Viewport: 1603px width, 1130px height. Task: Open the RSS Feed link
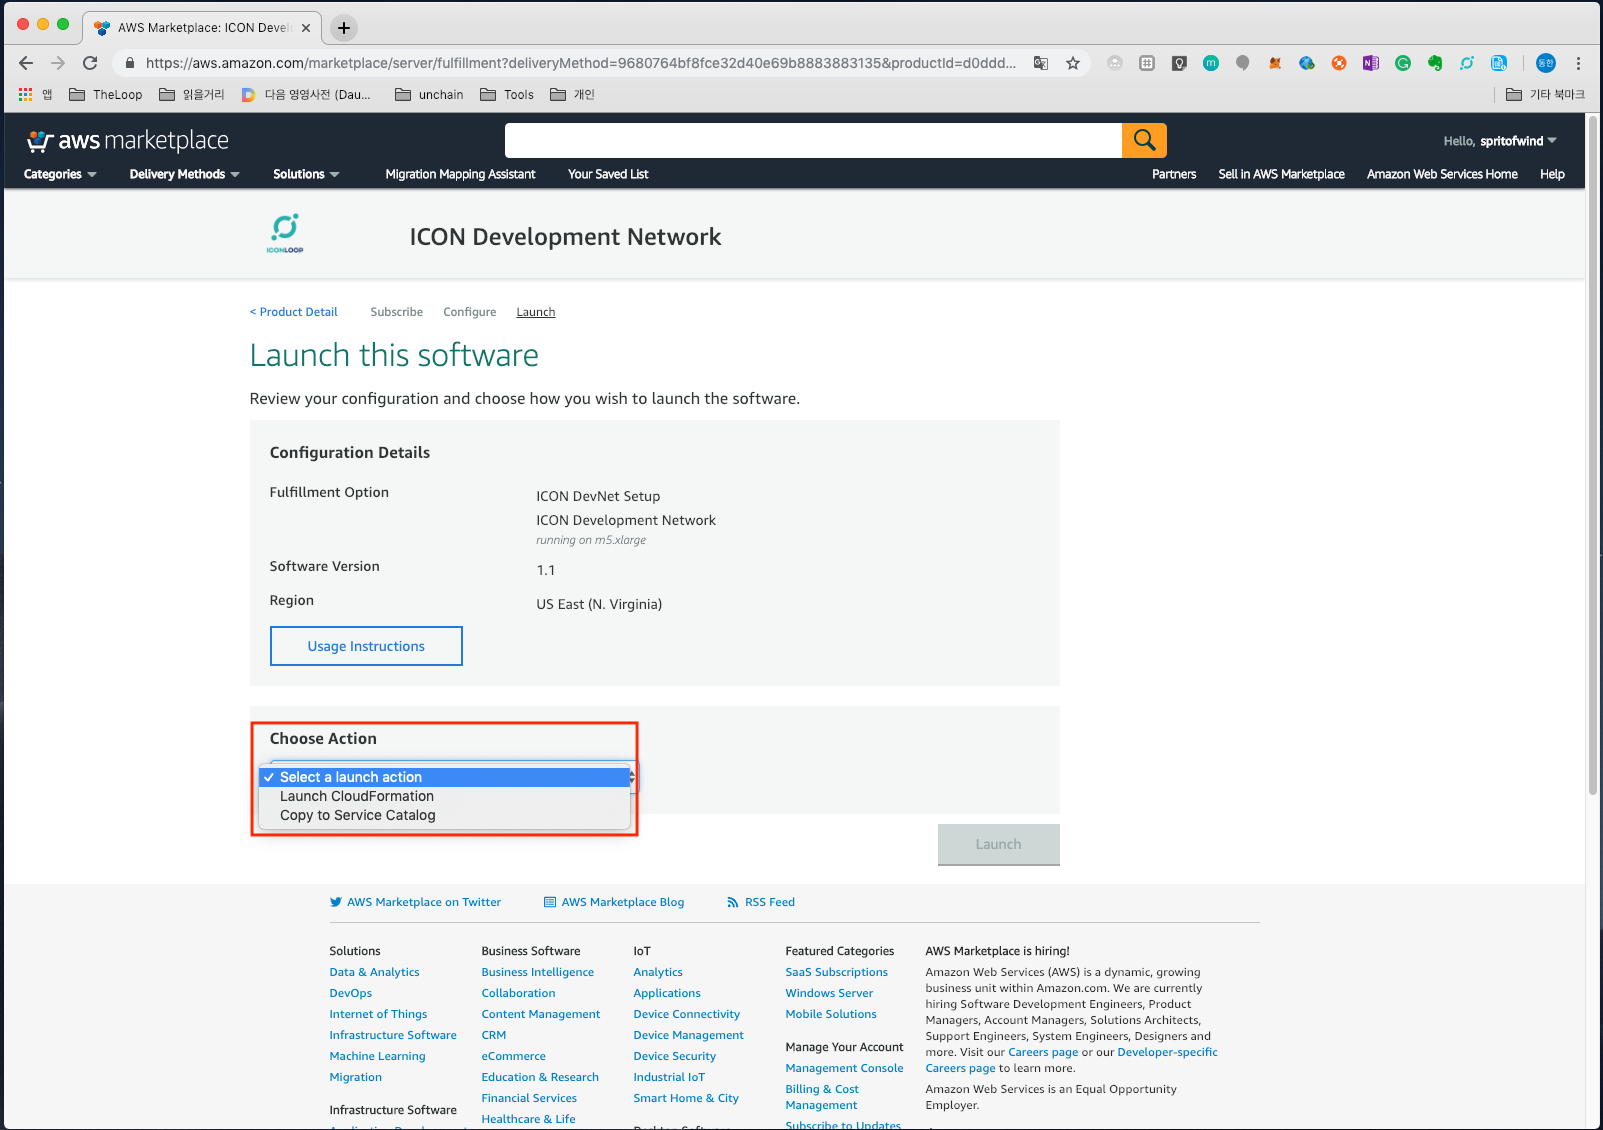[760, 902]
